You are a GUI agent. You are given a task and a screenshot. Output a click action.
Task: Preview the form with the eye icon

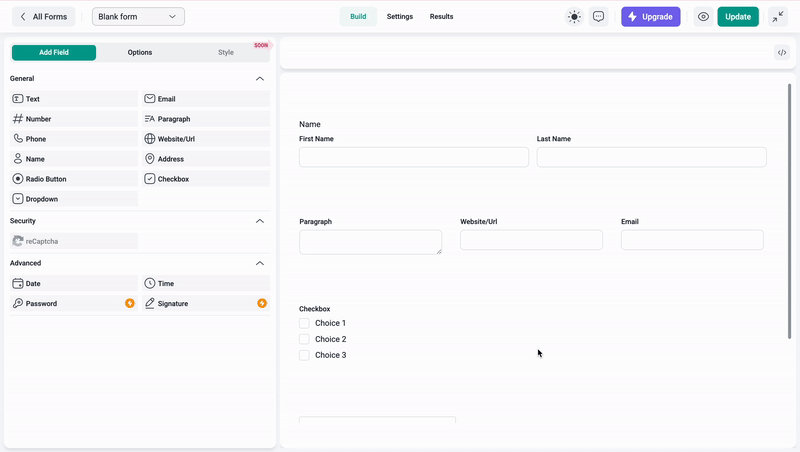pyautogui.click(x=703, y=17)
